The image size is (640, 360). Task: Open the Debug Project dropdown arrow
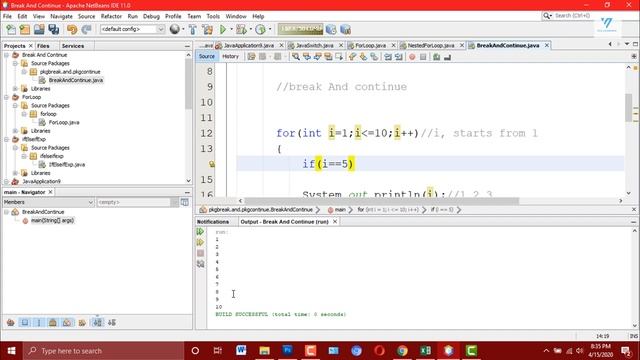click(250, 29)
